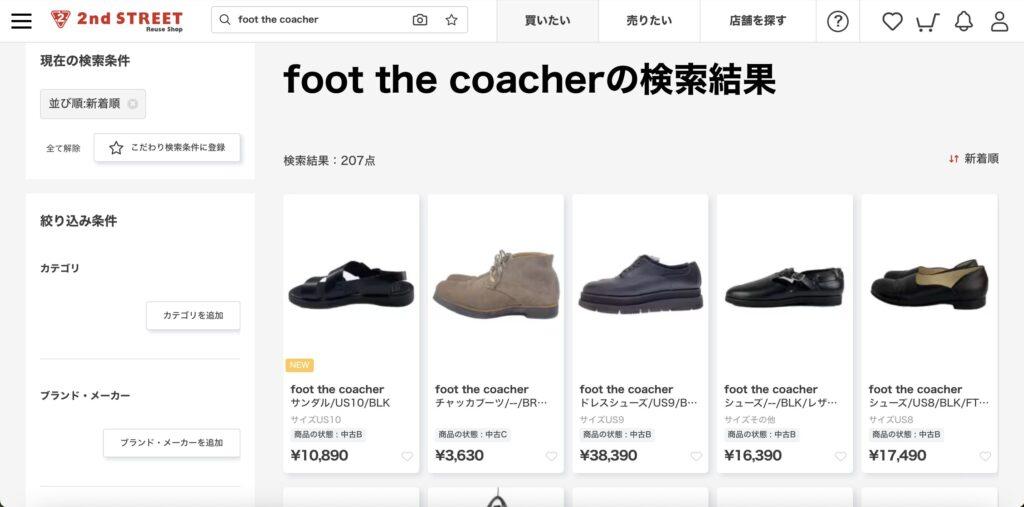Click カテゴリを追加 button

[193, 316]
